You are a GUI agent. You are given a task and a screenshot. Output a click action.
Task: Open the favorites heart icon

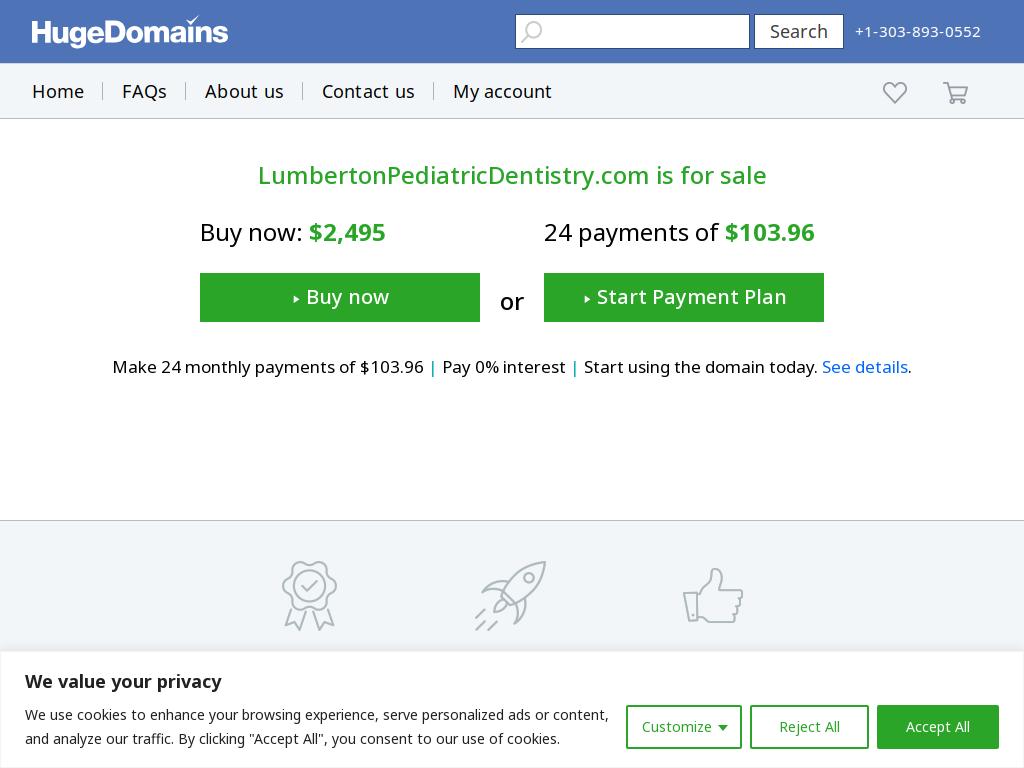pyautogui.click(x=895, y=92)
